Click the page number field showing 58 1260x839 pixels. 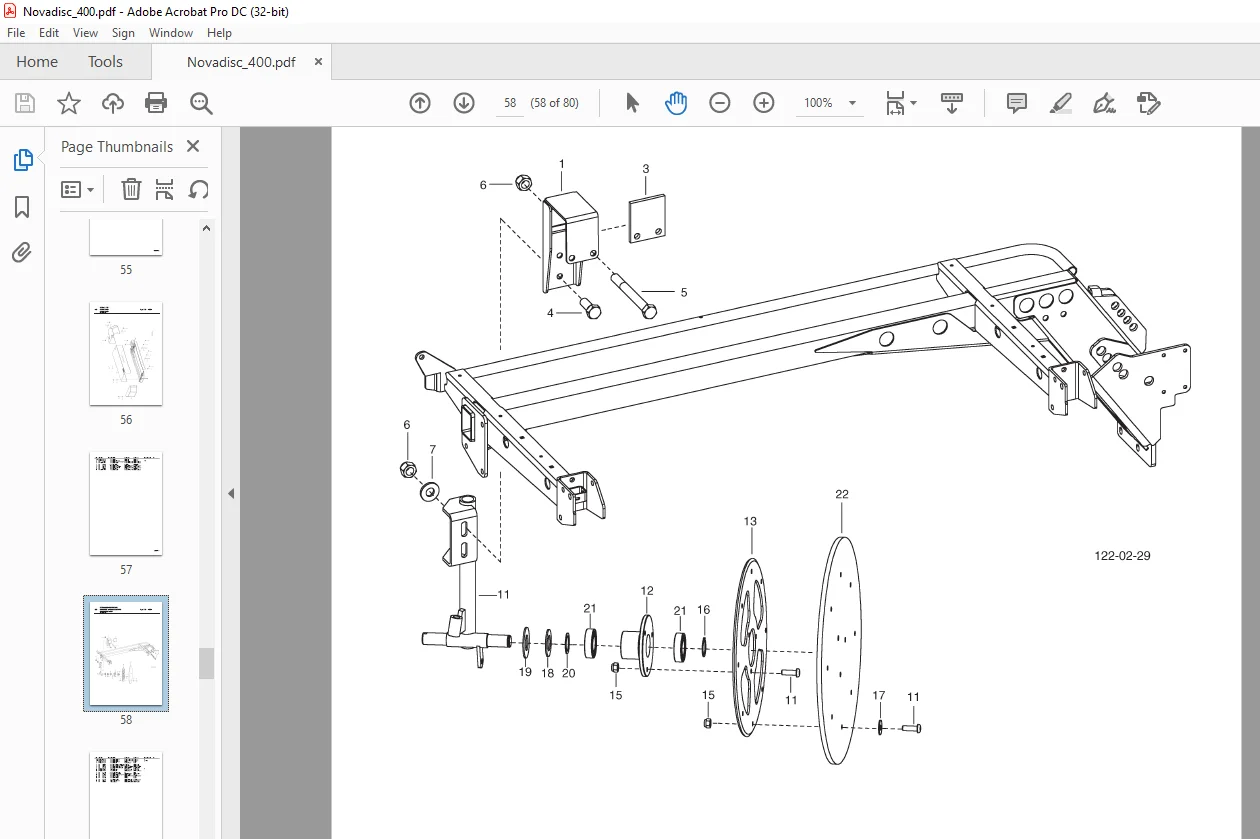(x=510, y=103)
